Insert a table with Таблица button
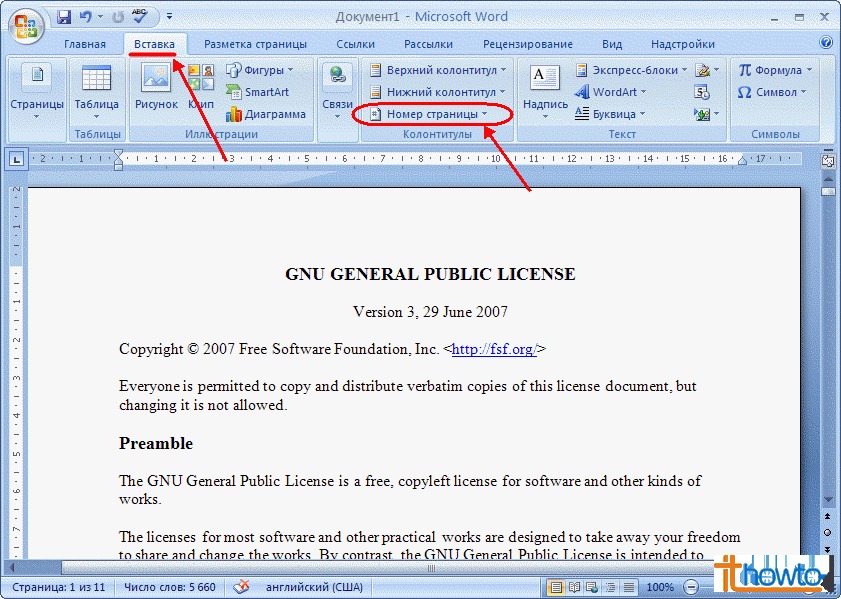Image resolution: width=841 pixels, height=599 pixels. (97, 91)
